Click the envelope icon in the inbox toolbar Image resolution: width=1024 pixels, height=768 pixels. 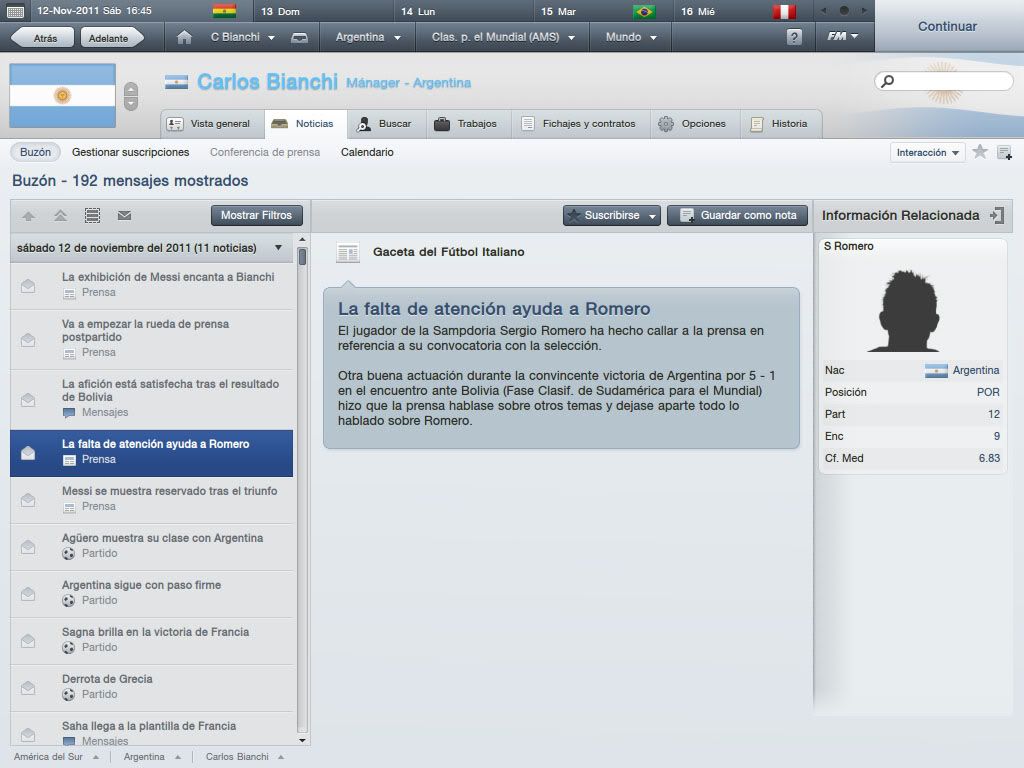coord(124,216)
